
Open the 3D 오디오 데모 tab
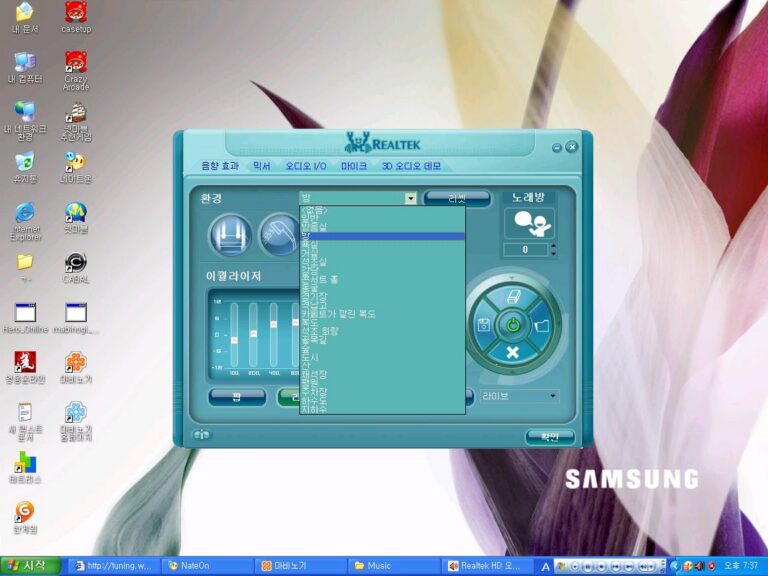pos(411,166)
